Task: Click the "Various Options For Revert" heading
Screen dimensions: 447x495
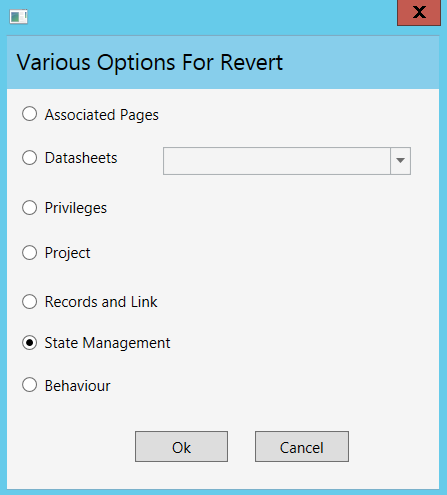Action: click(150, 62)
